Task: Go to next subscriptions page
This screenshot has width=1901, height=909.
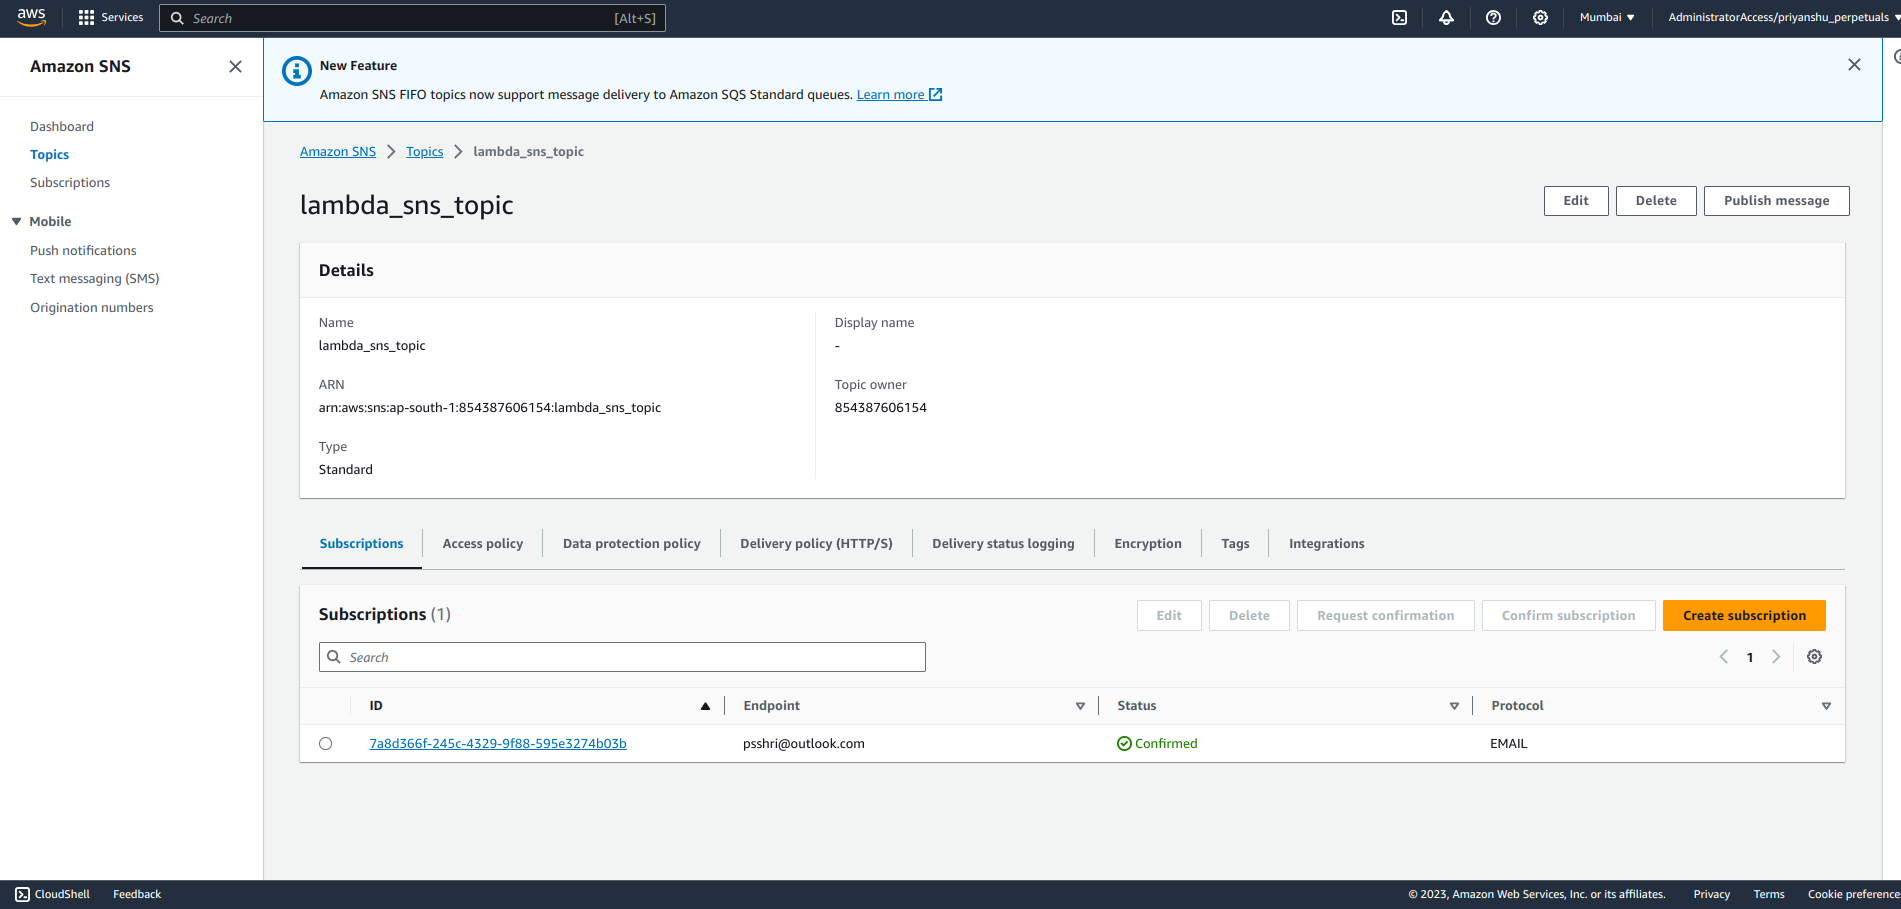Action: (1776, 657)
